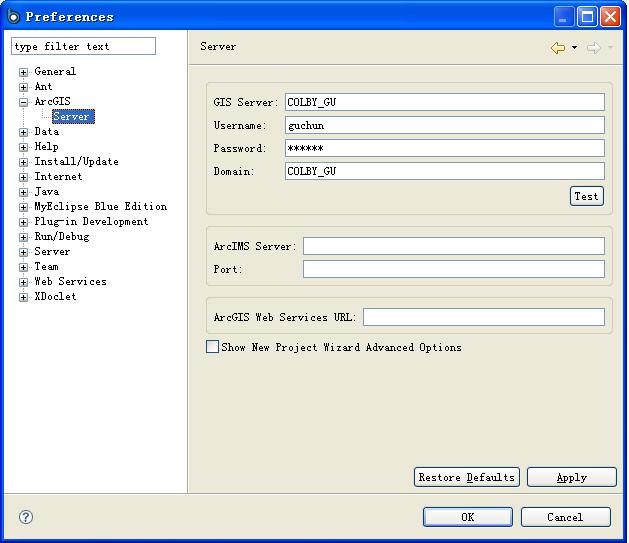Expand the General tree node

click(23, 72)
